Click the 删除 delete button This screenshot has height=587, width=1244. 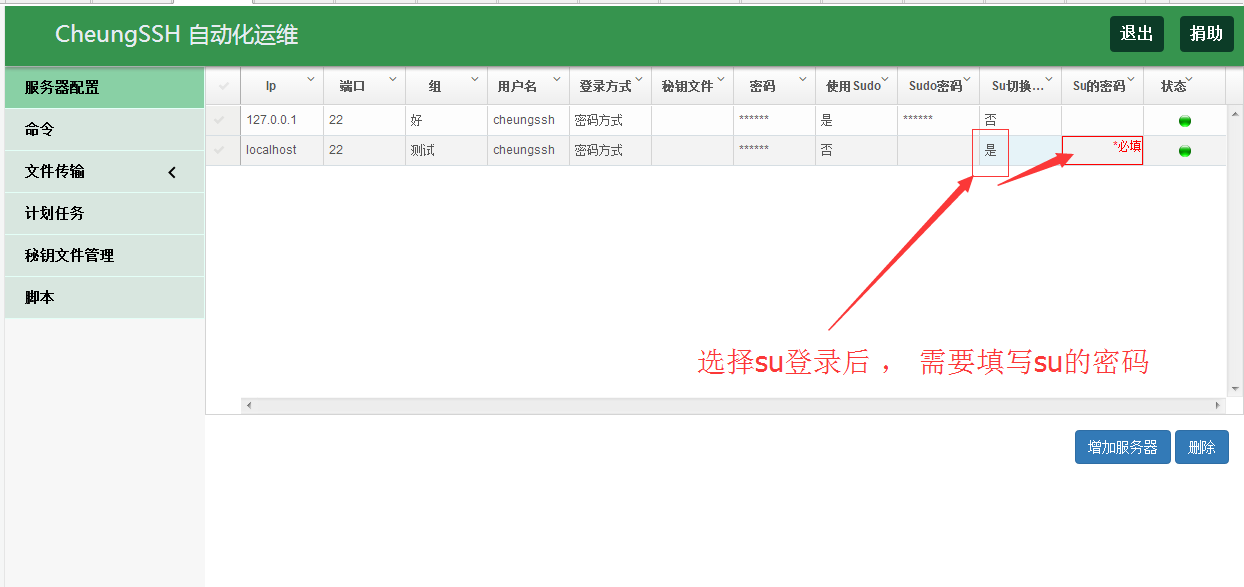tap(1202, 447)
